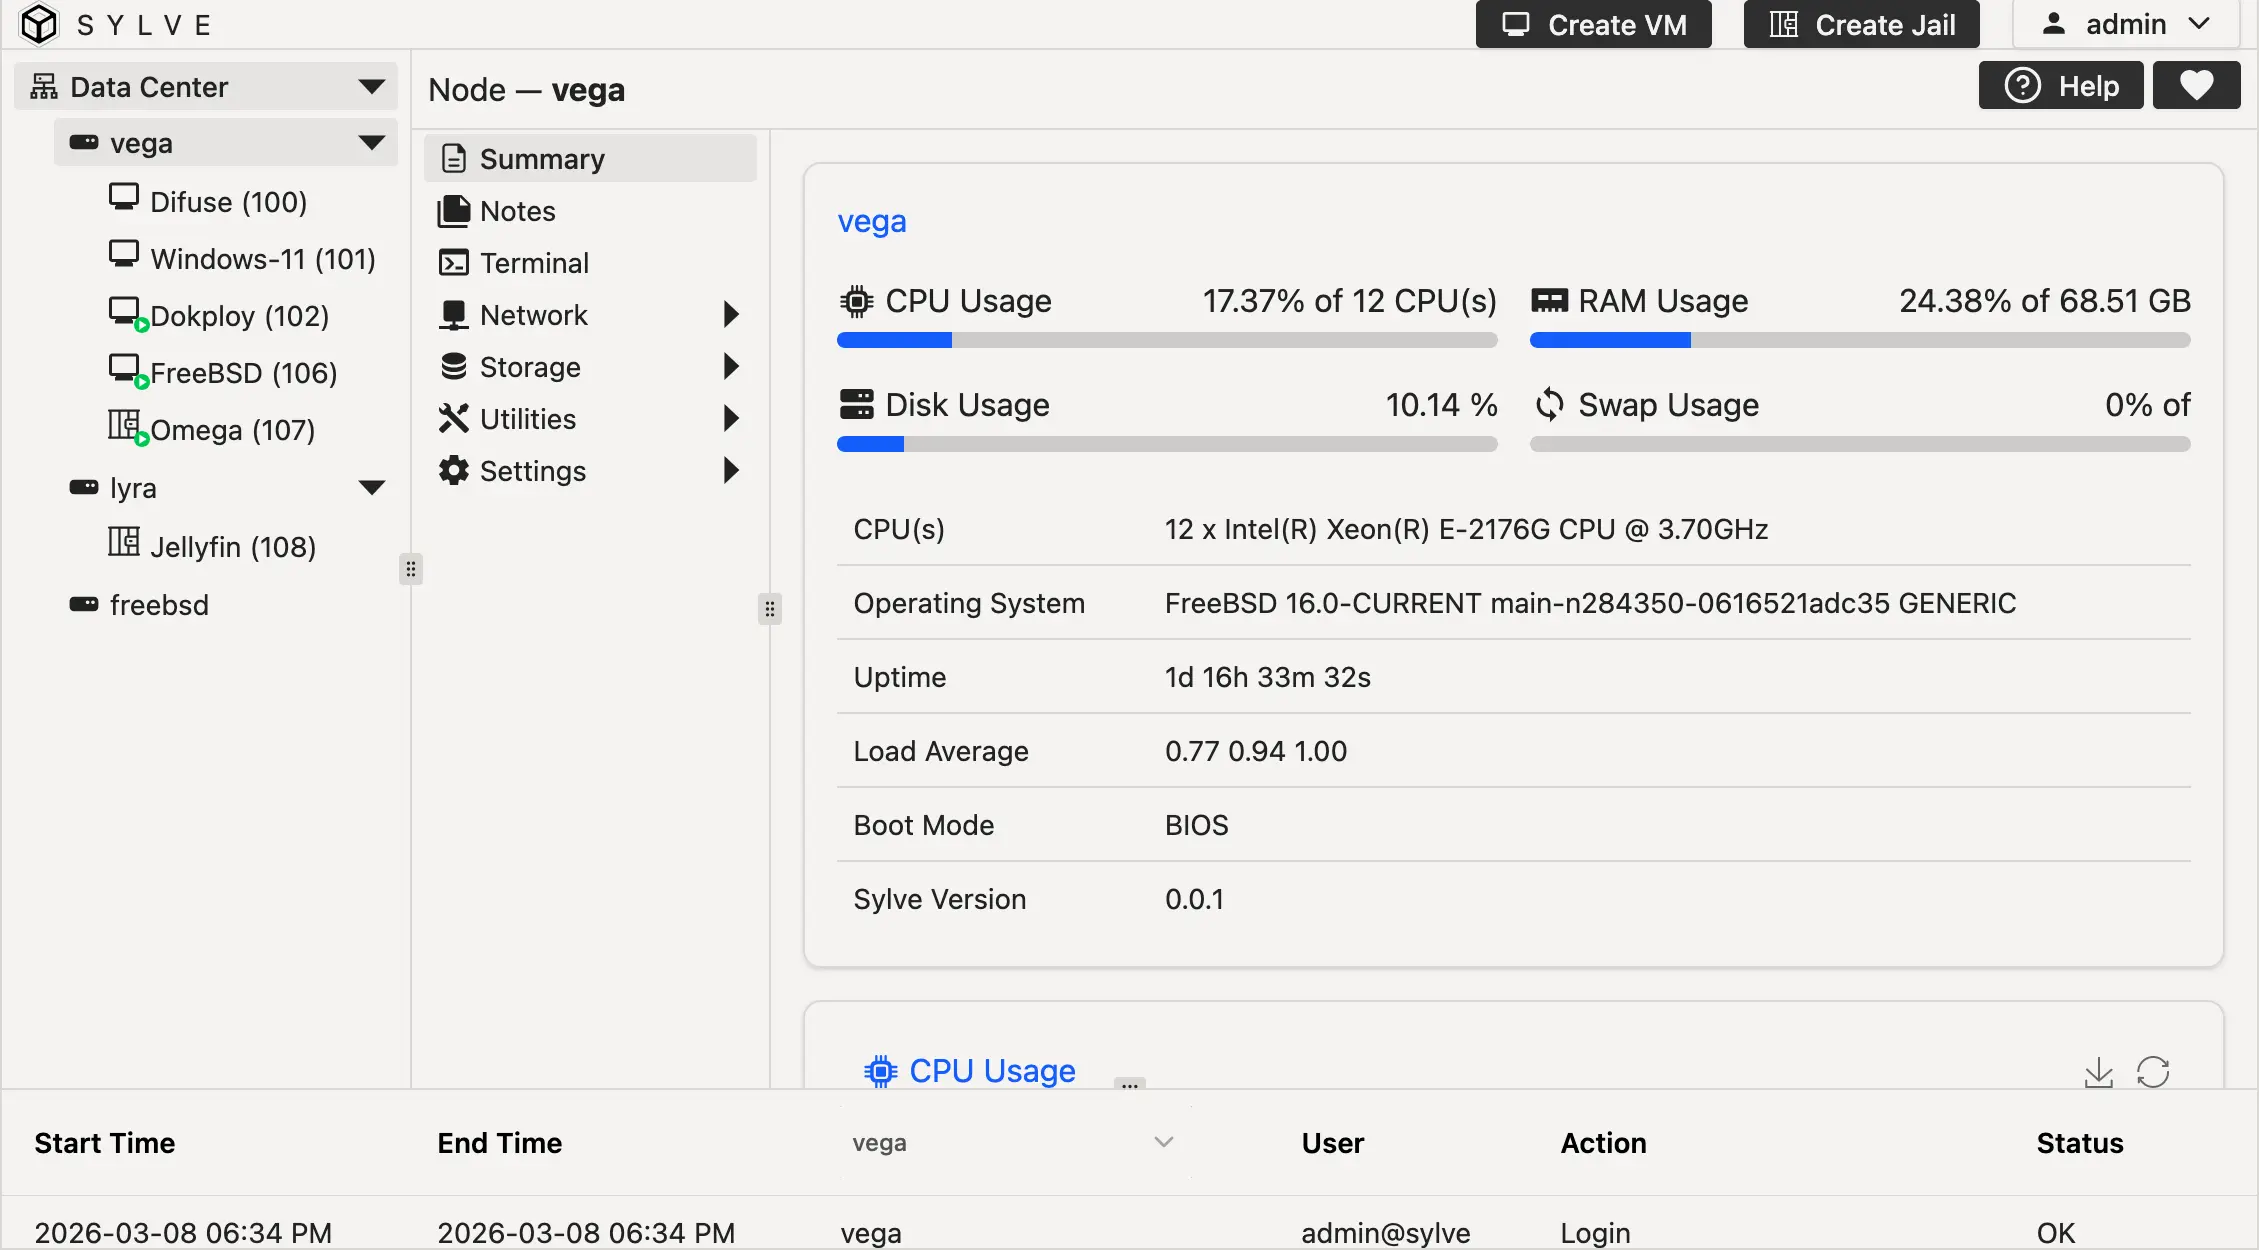Click the heart favorite button
The image size is (2260, 1250).
(2196, 85)
